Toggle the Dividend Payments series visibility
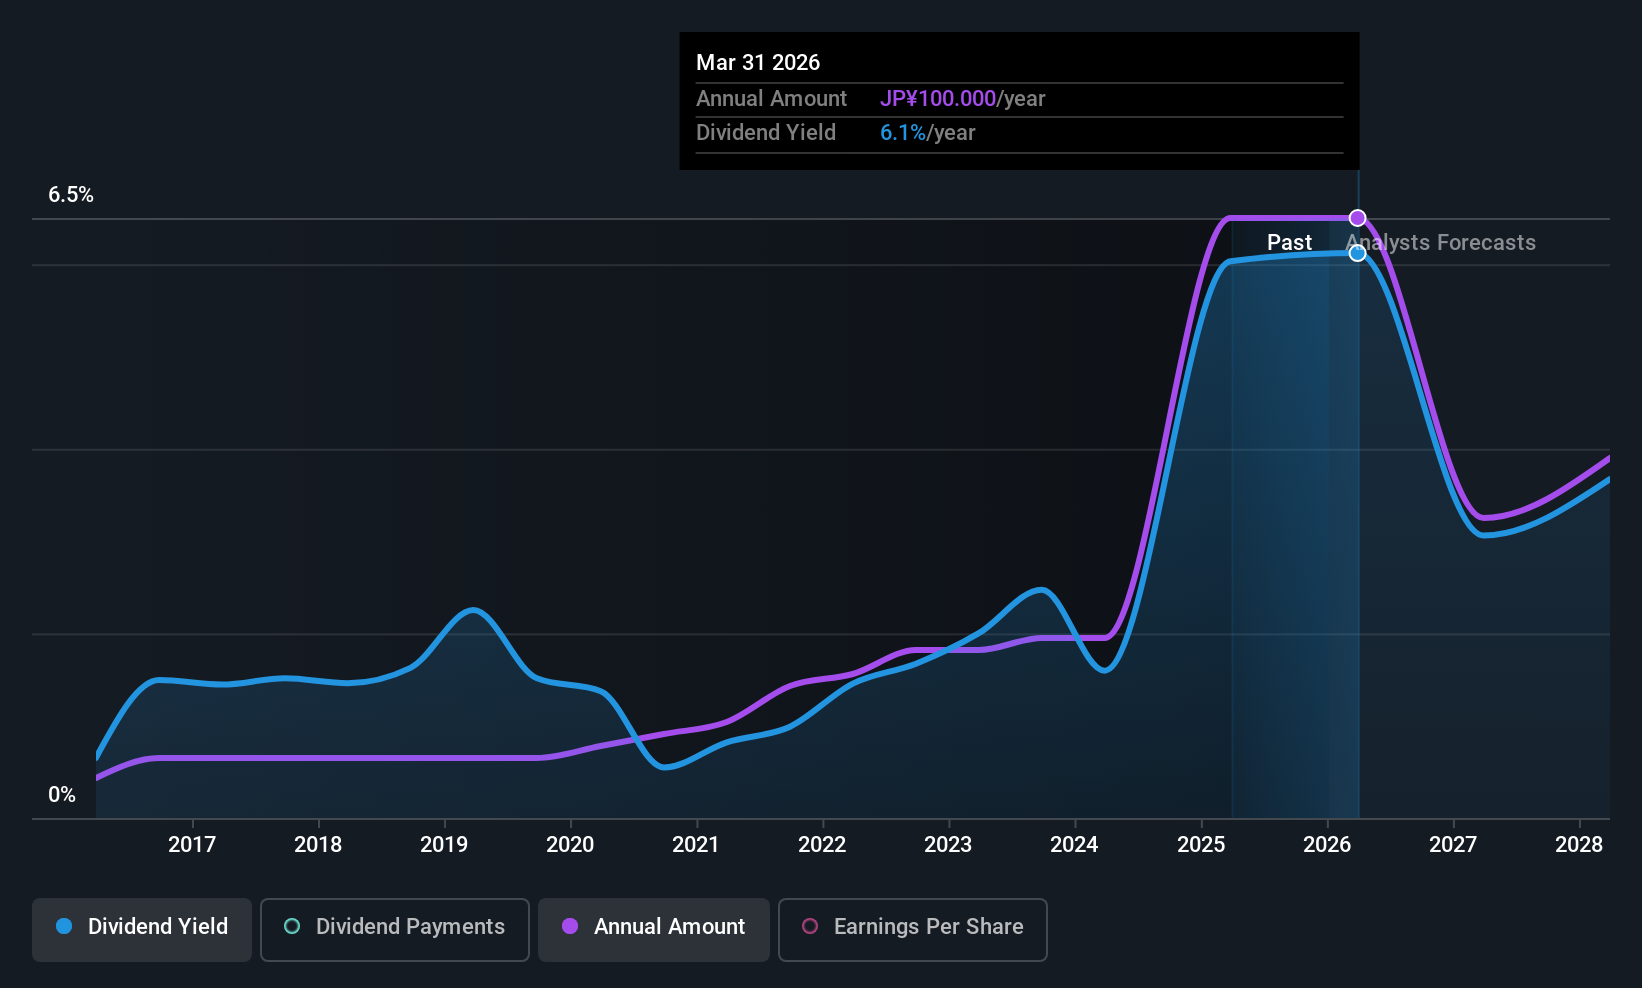The image size is (1642, 988). [394, 929]
